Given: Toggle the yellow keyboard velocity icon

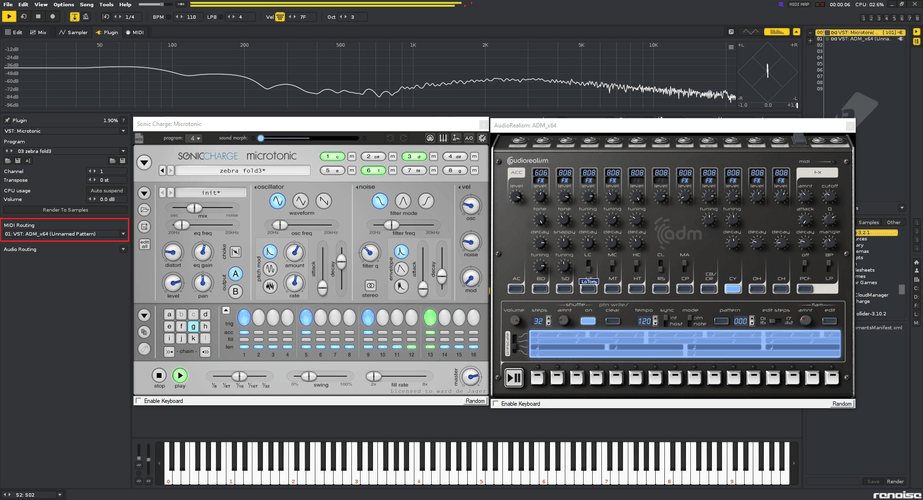Looking at the screenshot, I should click(280, 17).
